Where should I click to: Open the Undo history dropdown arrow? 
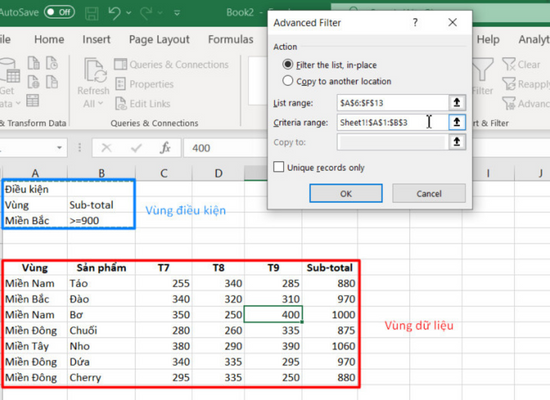(129, 13)
